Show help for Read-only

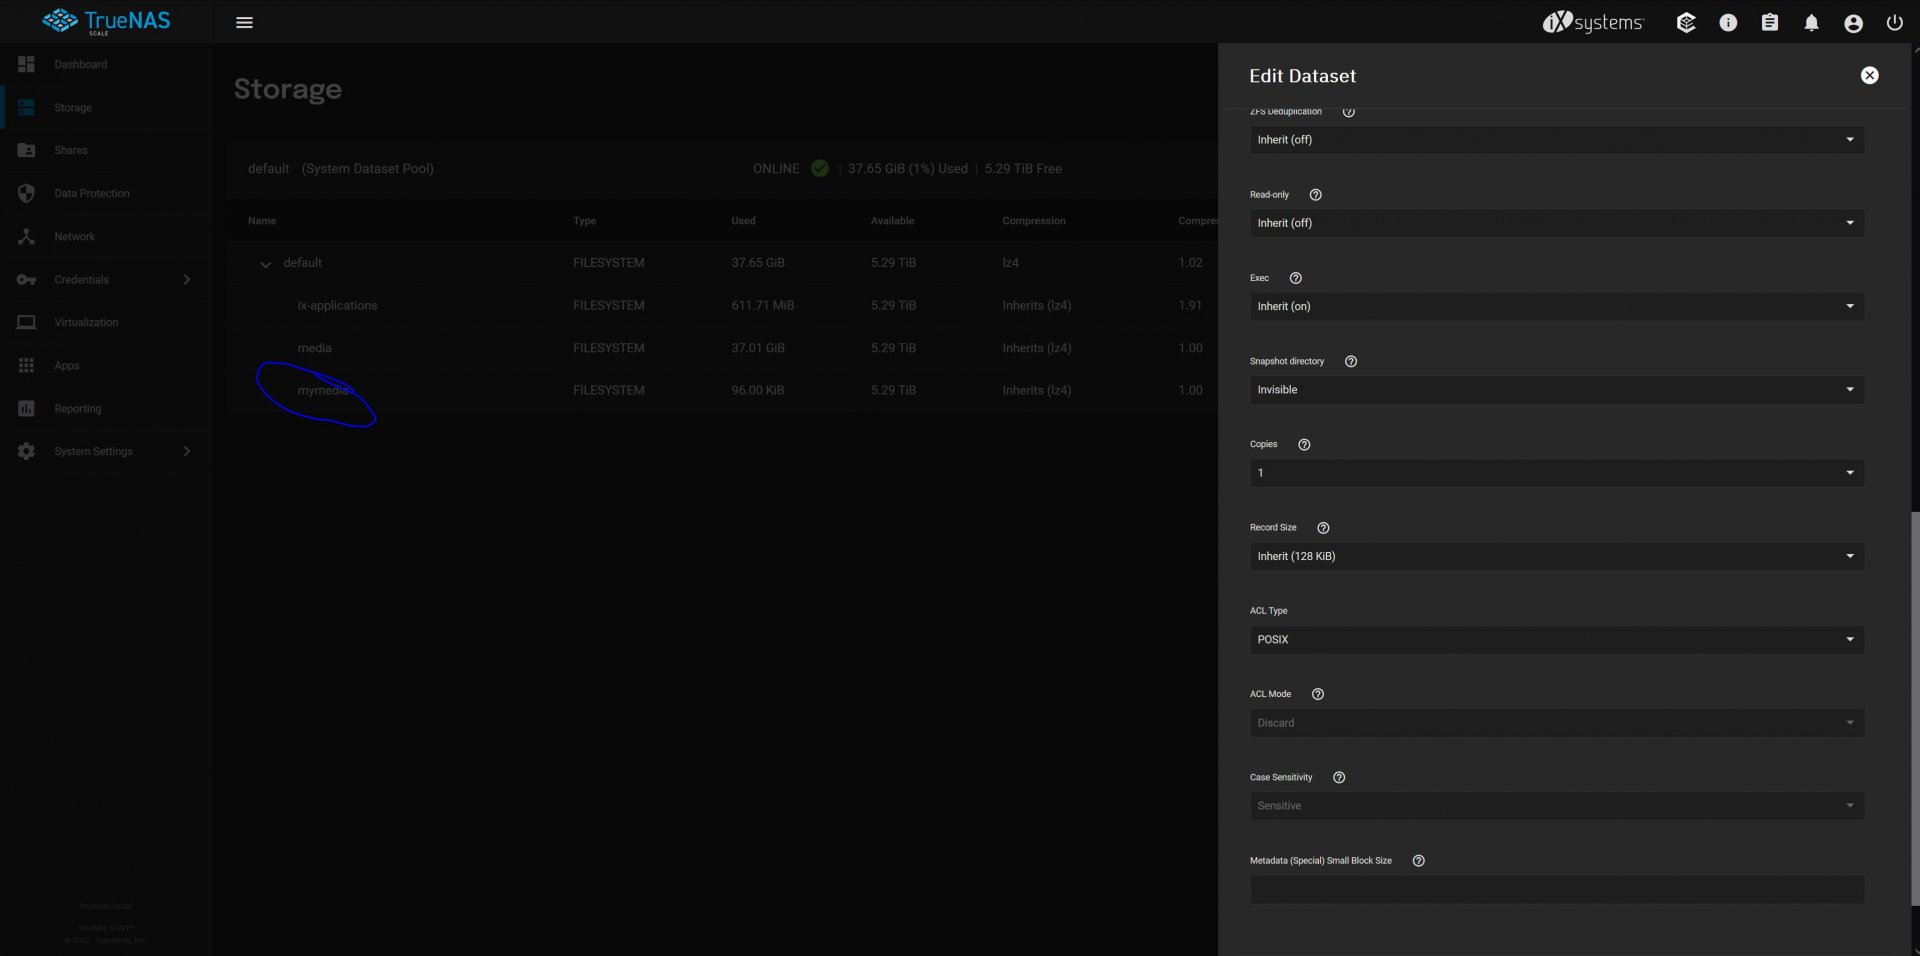(1315, 195)
